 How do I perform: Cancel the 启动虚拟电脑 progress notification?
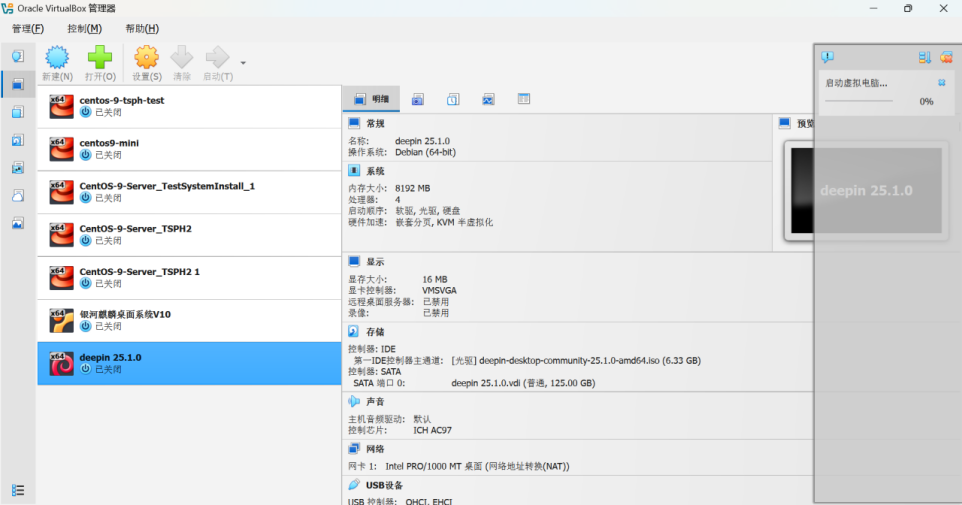click(942, 82)
